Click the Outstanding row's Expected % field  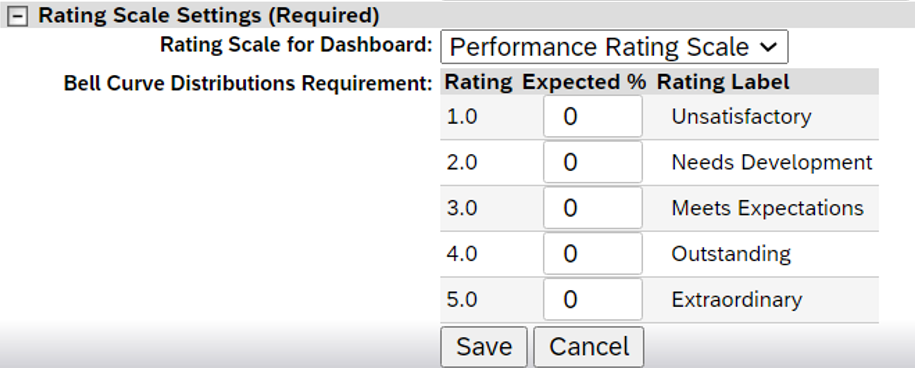pos(592,254)
